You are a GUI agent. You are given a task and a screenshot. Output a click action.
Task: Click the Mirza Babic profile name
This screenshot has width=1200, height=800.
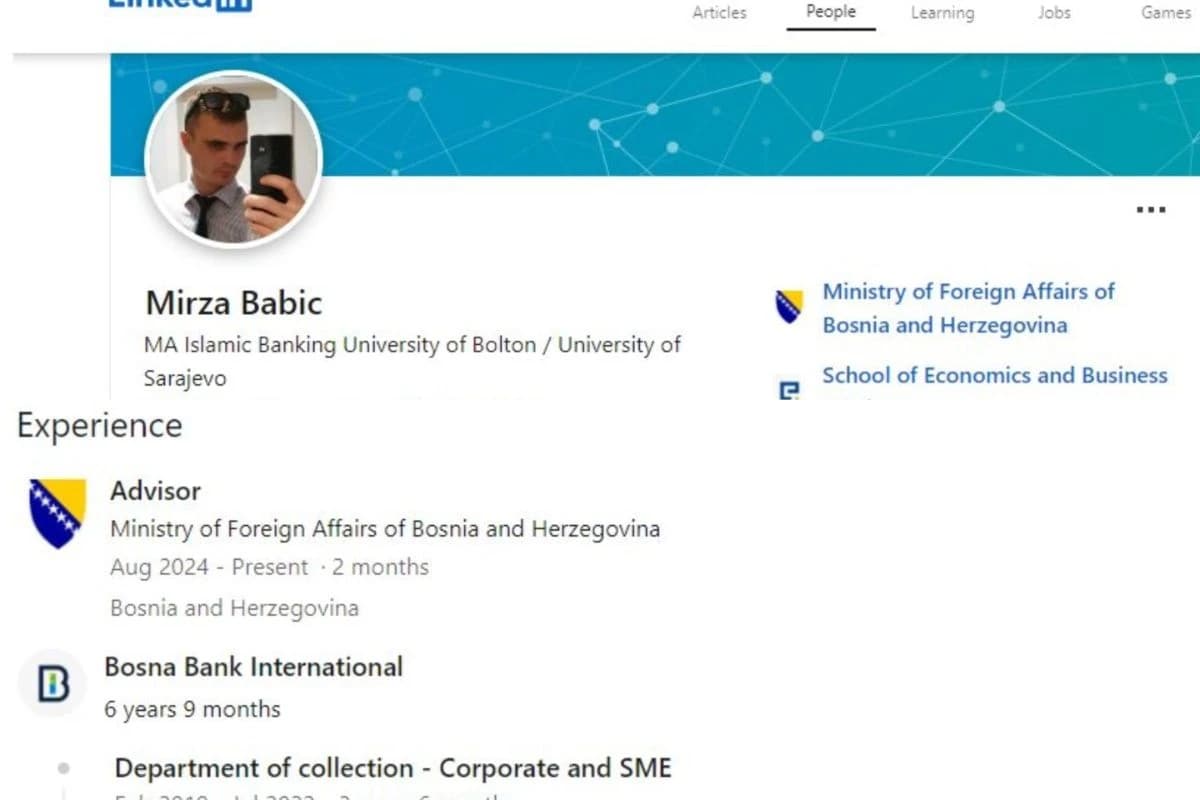(234, 303)
